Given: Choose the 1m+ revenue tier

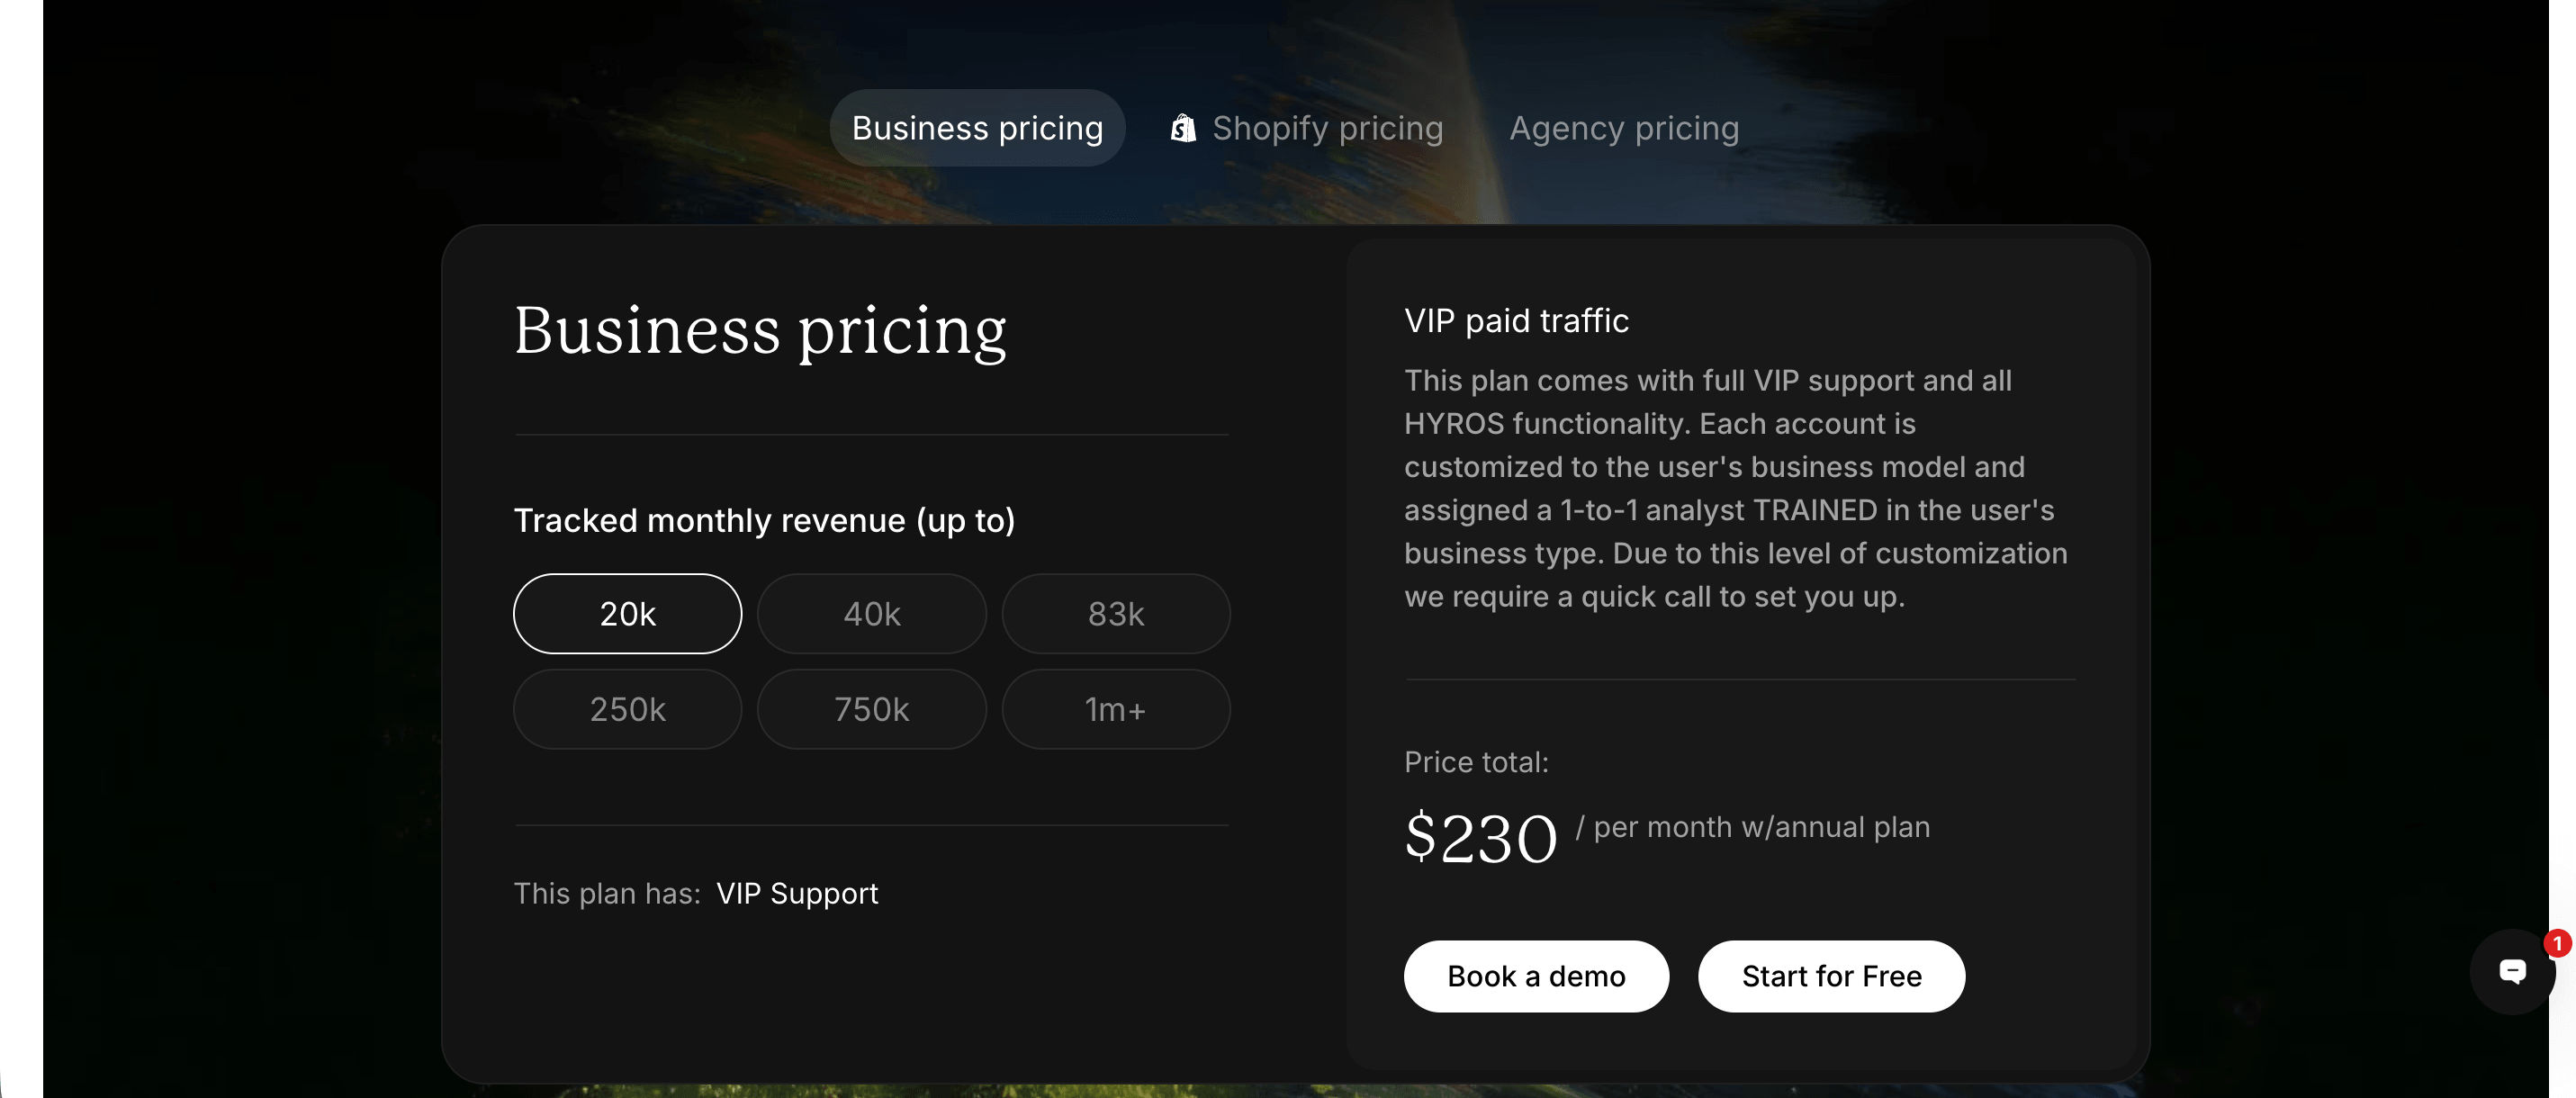Looking at the screenshot, I should (1115, 709).
